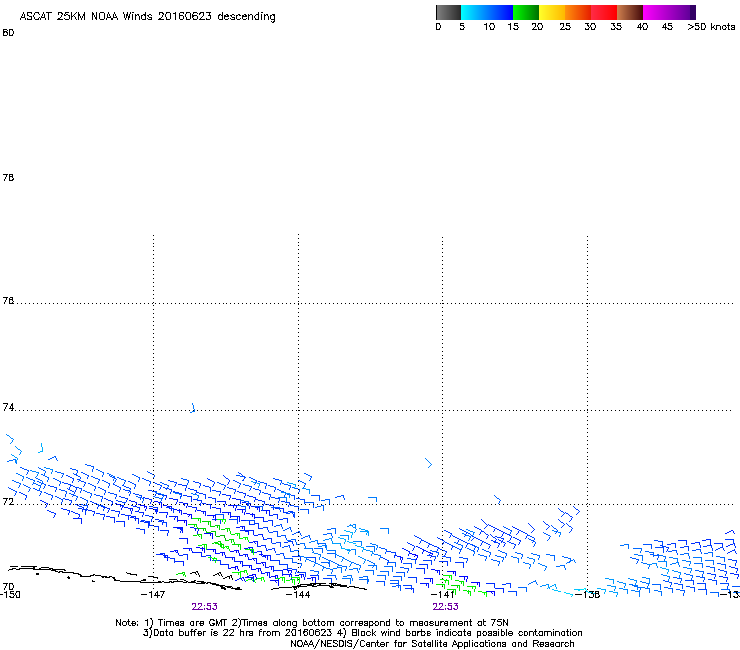Image resolution: width=740 pixels, height=650 pixels.
Task: Click the '>50 knots' legend label
Action: pyautogui.click(x=711, y=27)
